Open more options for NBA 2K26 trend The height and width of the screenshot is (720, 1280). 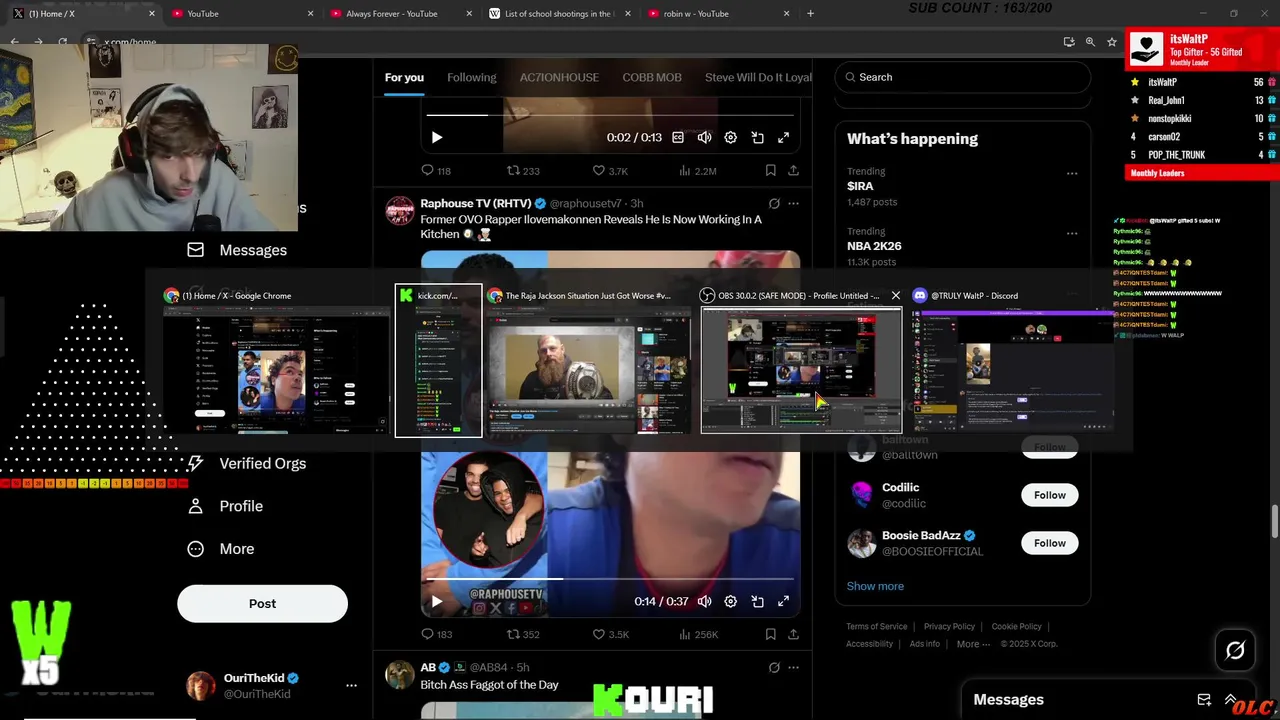1072,233
